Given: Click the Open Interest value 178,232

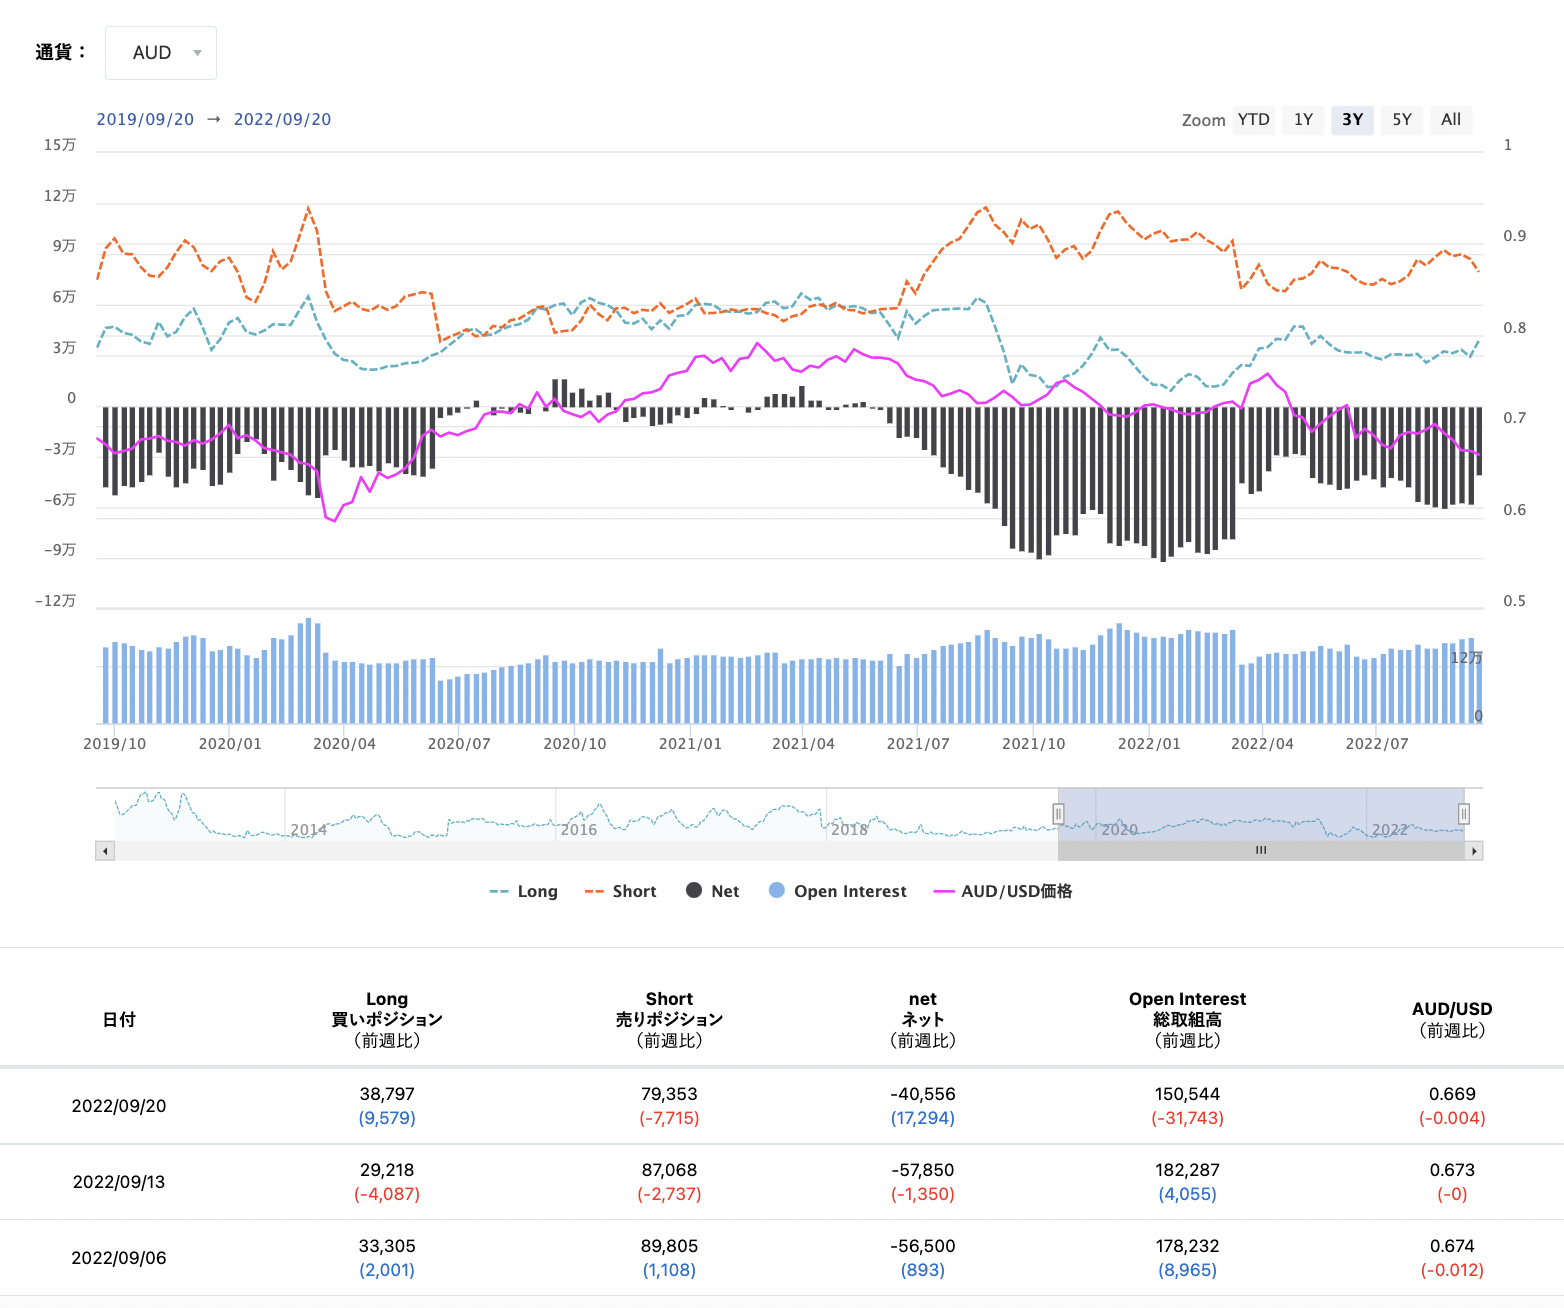Looking at the screenshot, I should [x=1188, y=1246].
